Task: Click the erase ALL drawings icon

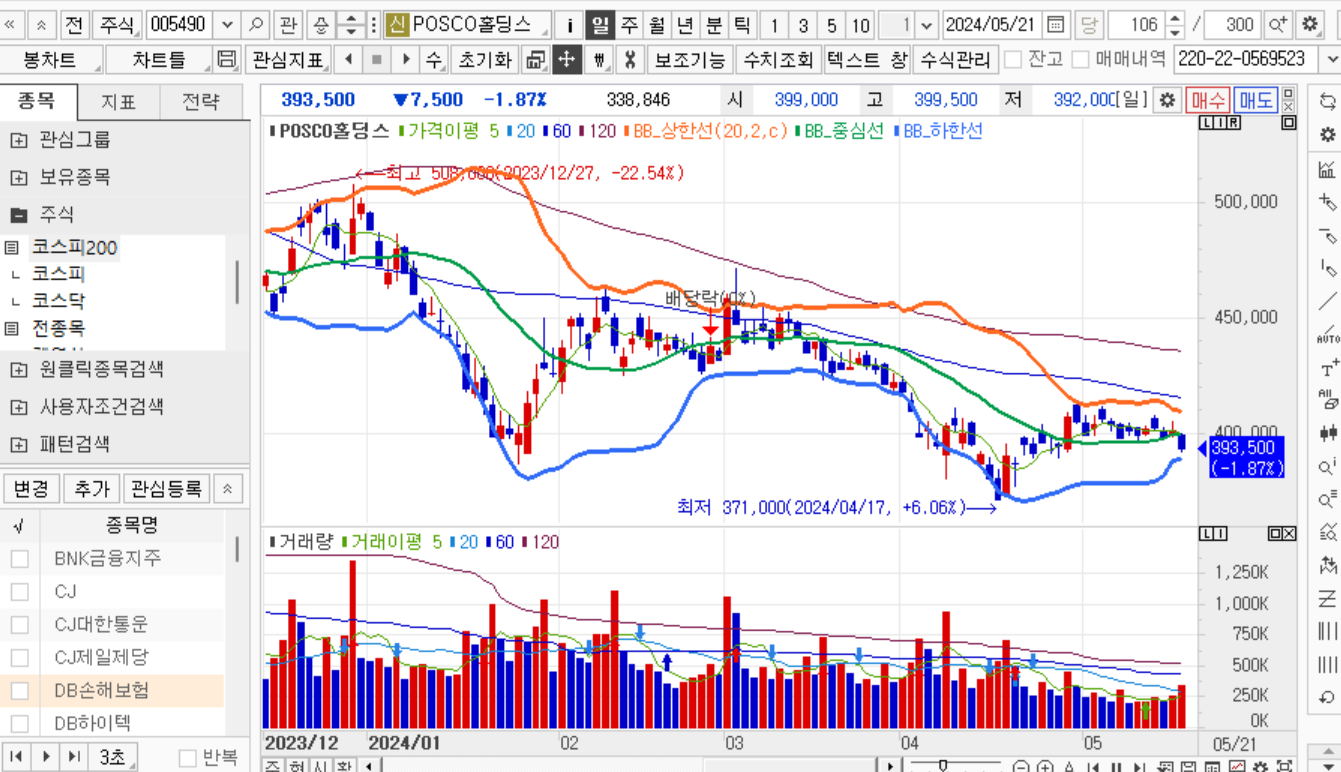Action: click(1328, 401)
